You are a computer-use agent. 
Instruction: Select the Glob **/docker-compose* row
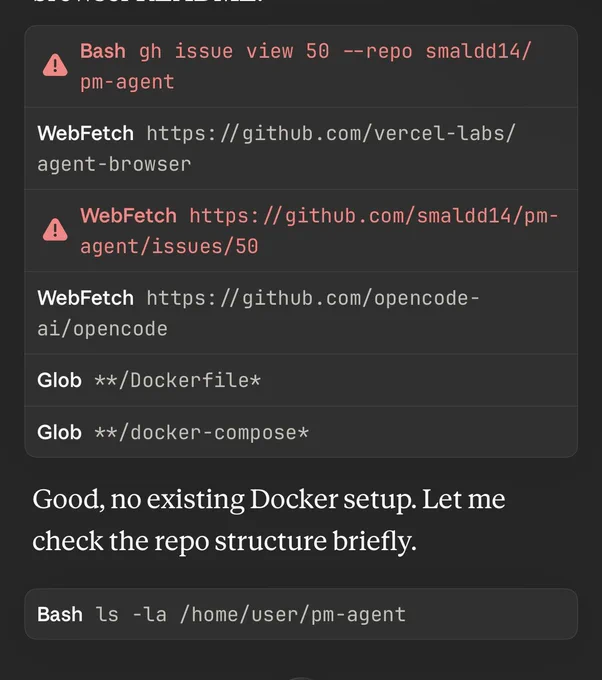point(301,432)
